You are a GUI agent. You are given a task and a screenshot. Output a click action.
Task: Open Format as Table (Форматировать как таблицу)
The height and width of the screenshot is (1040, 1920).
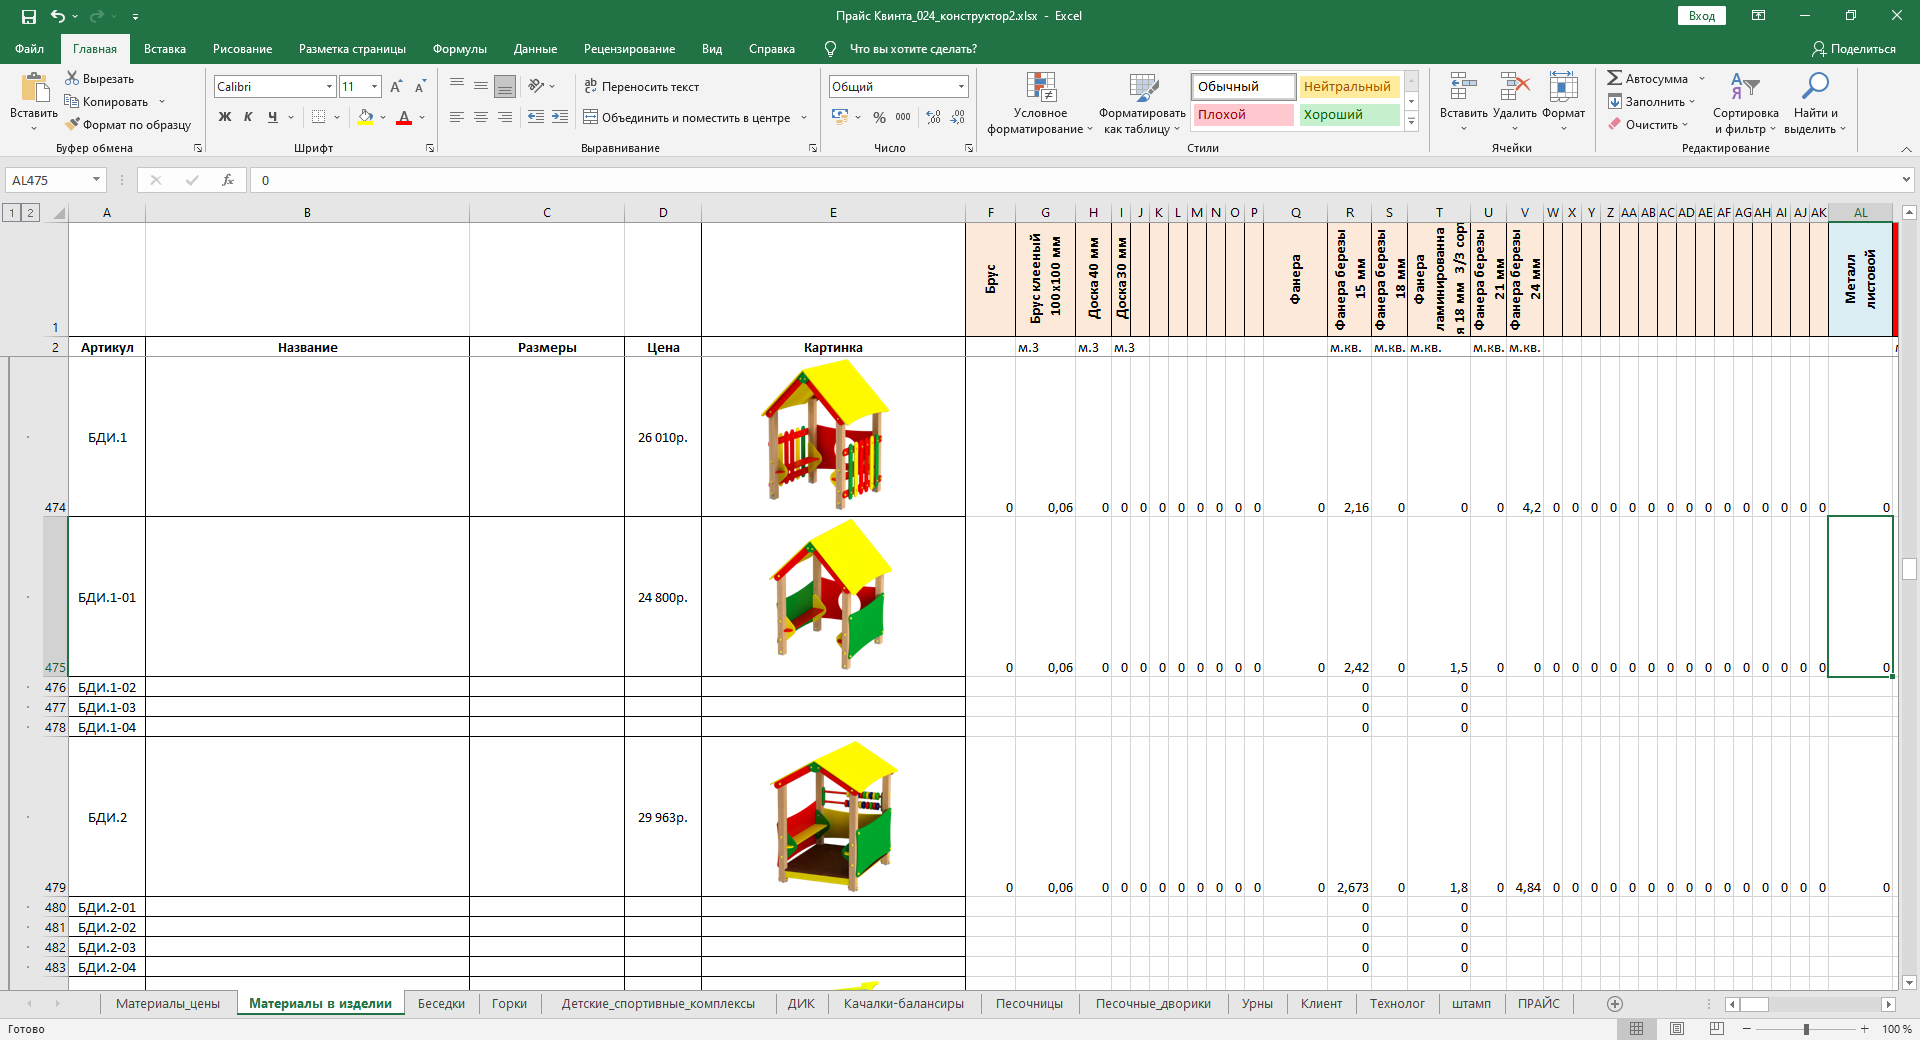click(1142, 103)
